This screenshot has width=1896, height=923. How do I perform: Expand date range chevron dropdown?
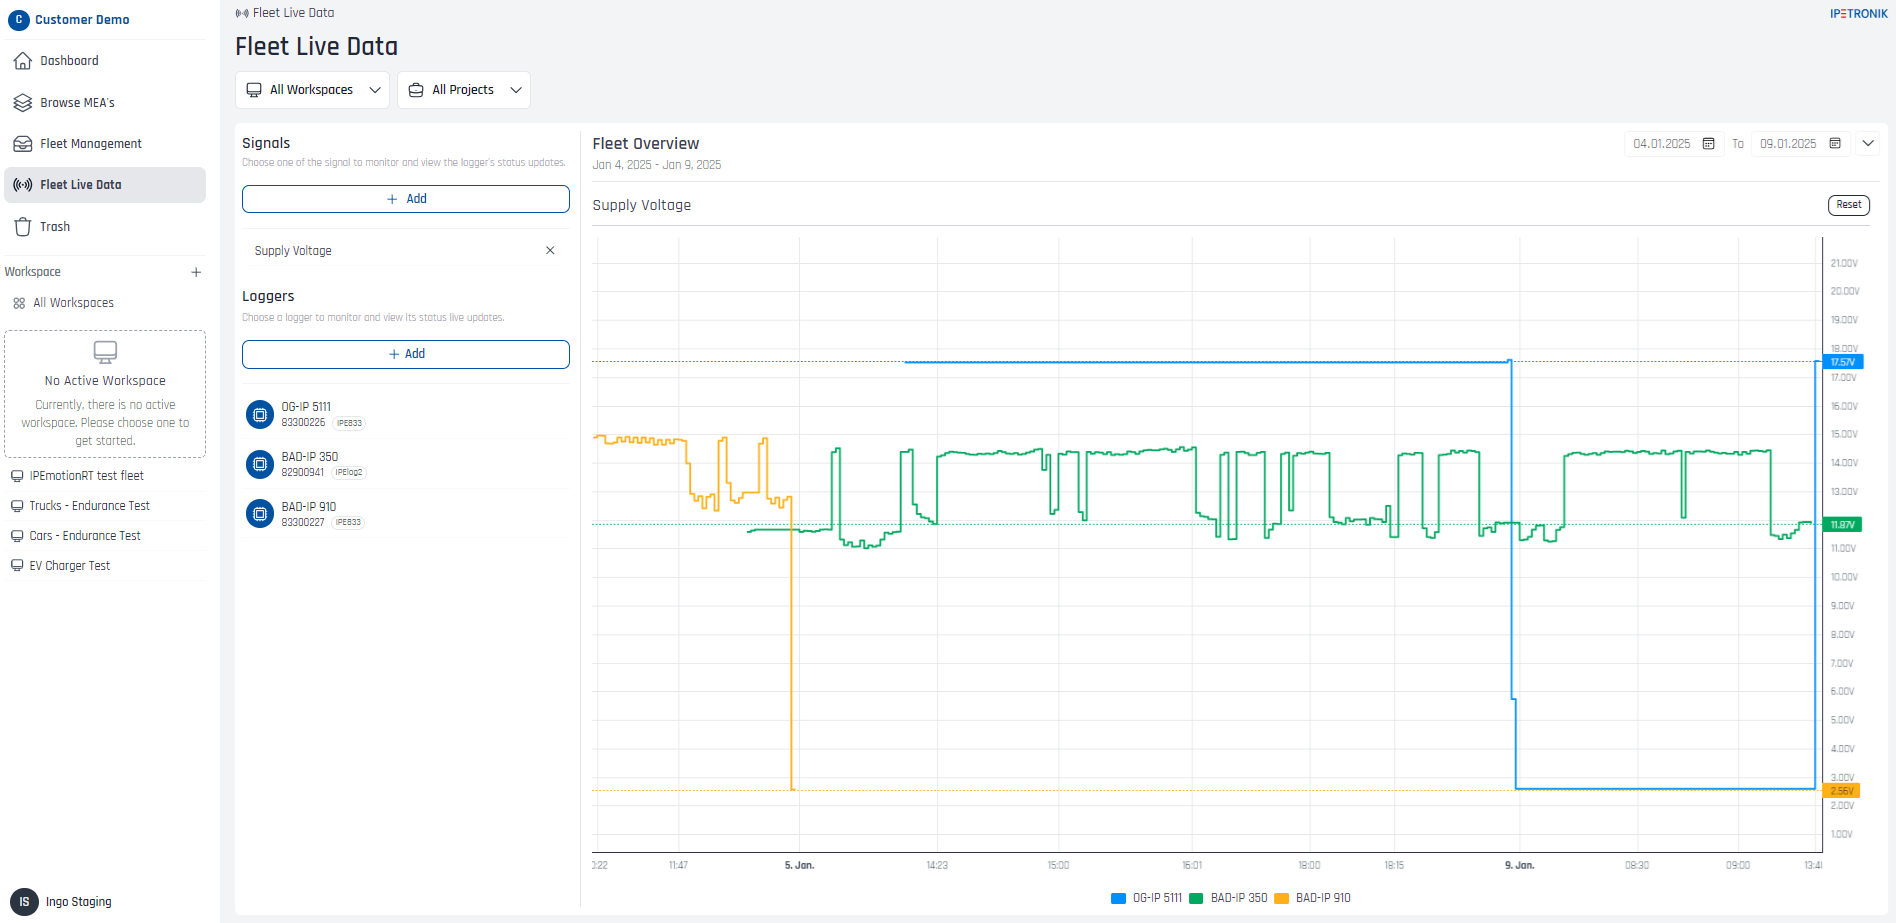click(1867, 144)
